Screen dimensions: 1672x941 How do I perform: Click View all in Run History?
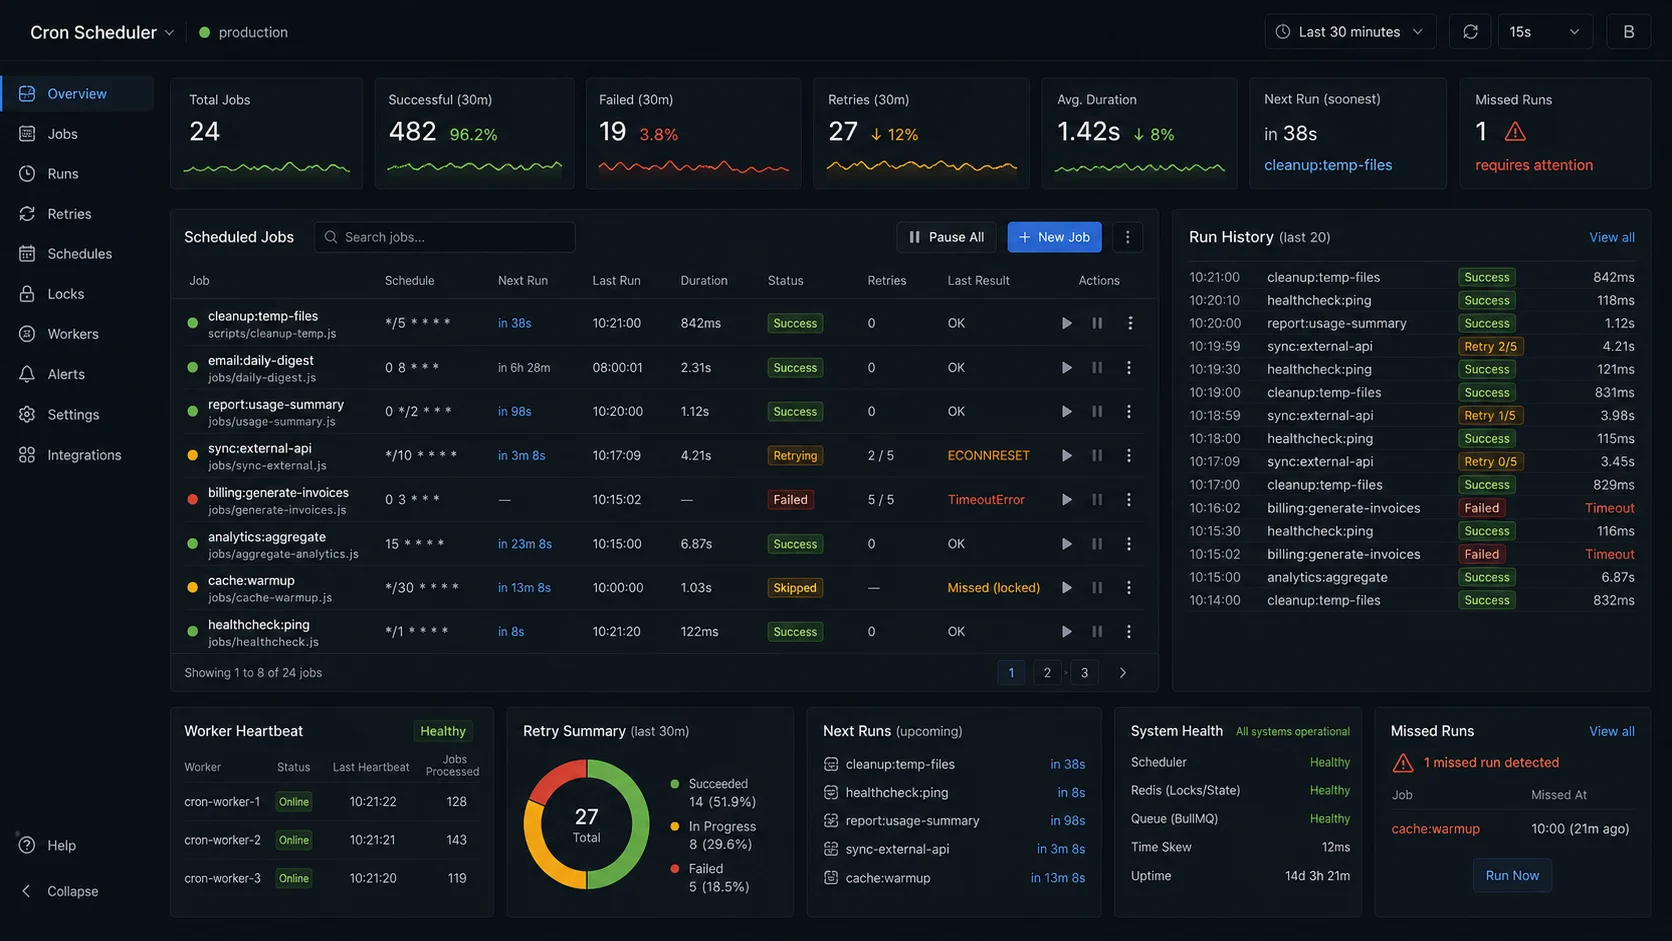click(1612, 237)
